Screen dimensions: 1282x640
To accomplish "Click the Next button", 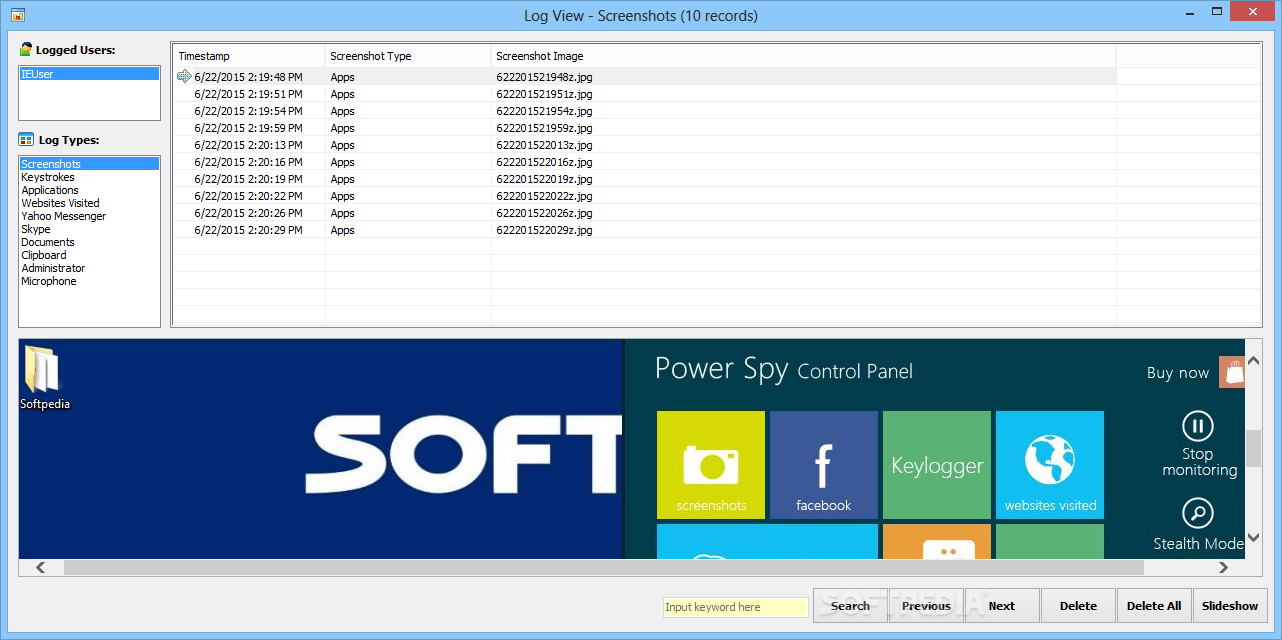I will 1002,606.
